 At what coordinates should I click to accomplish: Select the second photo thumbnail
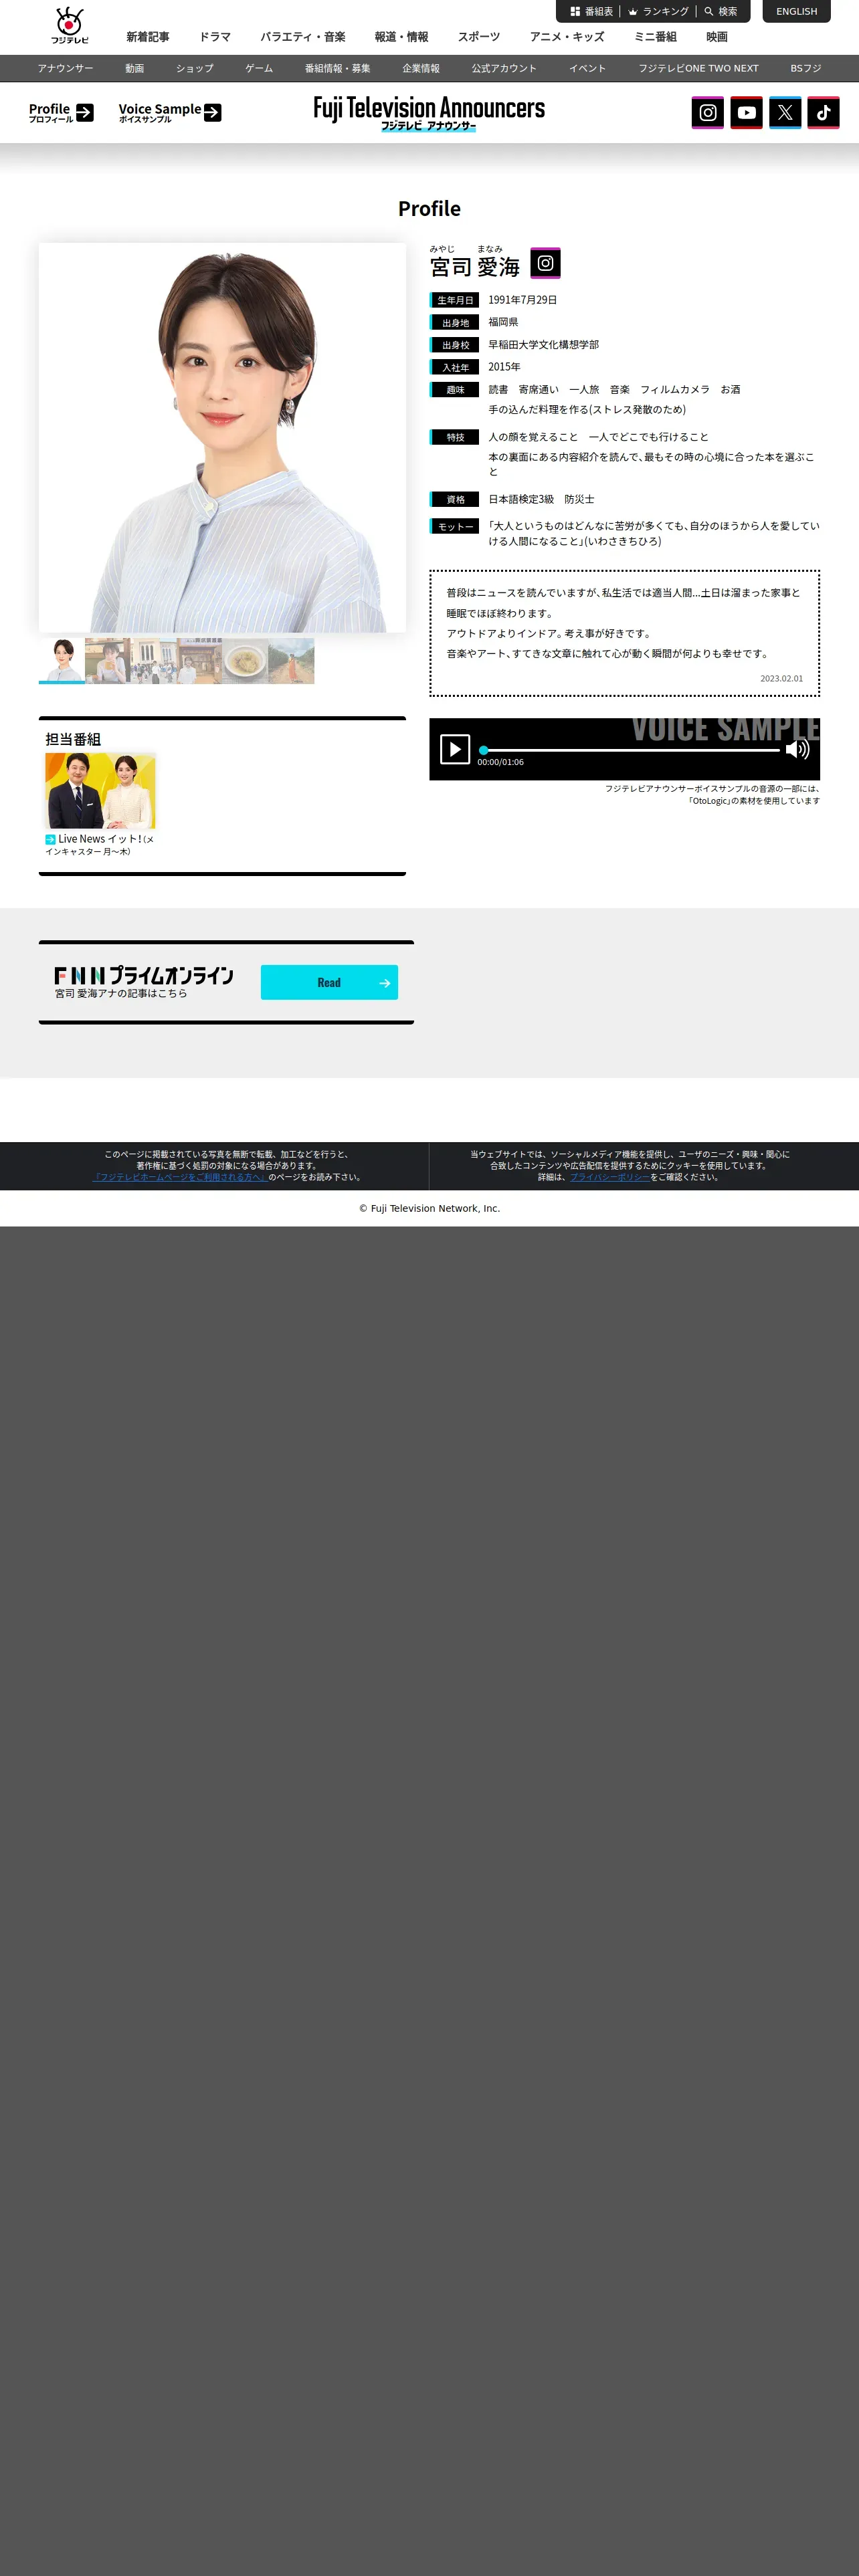[x=108, y=661]
